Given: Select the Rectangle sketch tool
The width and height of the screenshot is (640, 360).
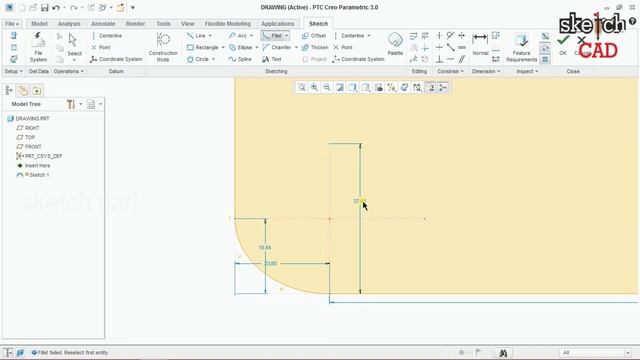Looking at the screenshot, I should coord(203,47).
